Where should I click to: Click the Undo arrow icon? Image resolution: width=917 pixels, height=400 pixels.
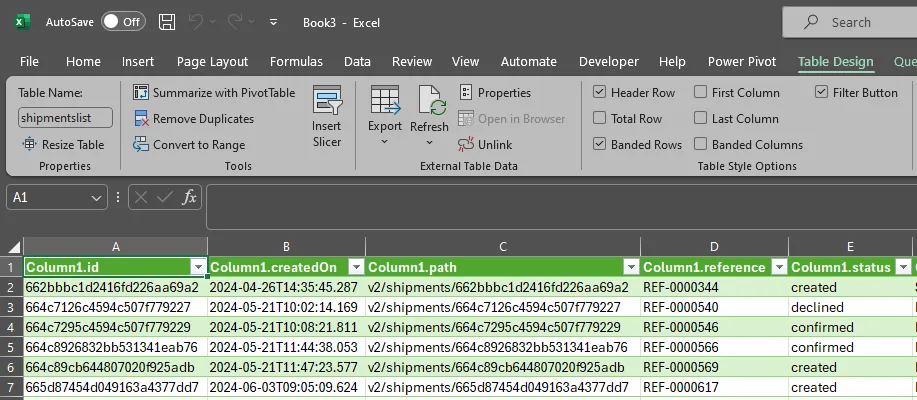196,22
